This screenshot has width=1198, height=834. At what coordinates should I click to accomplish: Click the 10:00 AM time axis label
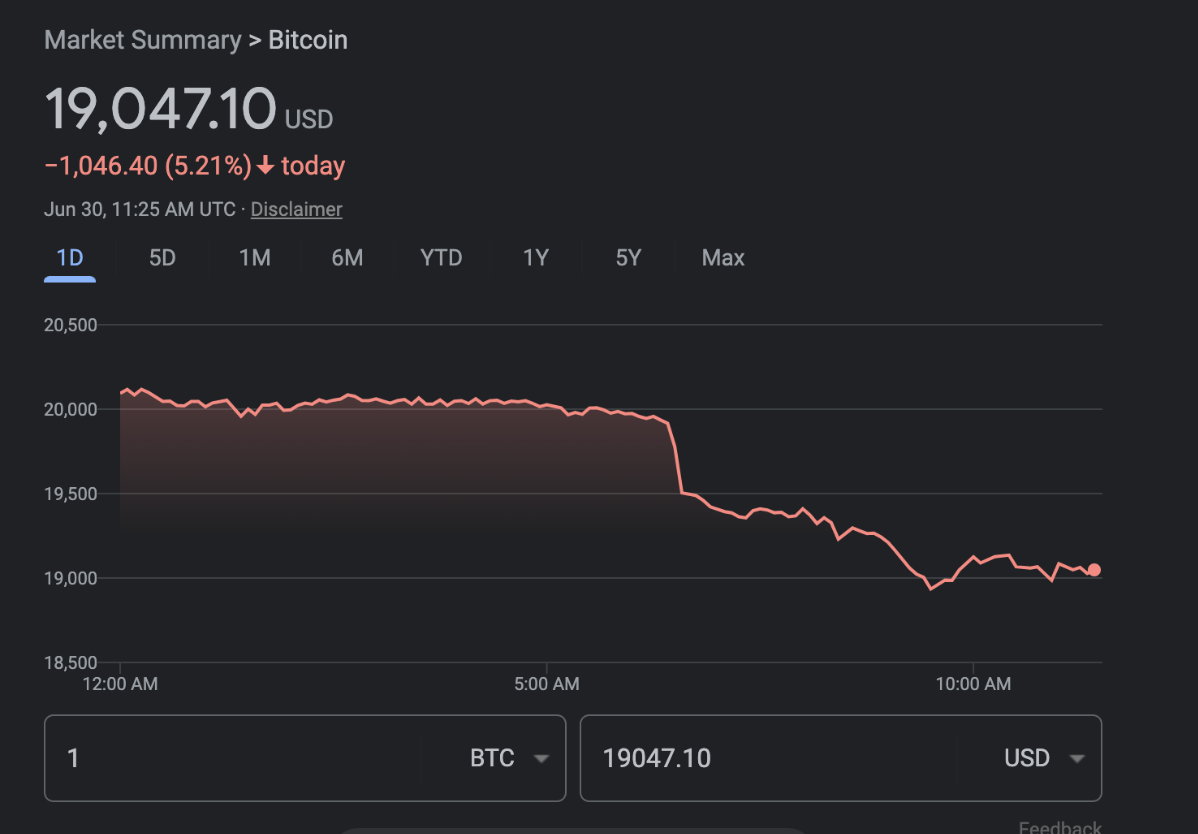pyautogui.click(x=973, y=684)
